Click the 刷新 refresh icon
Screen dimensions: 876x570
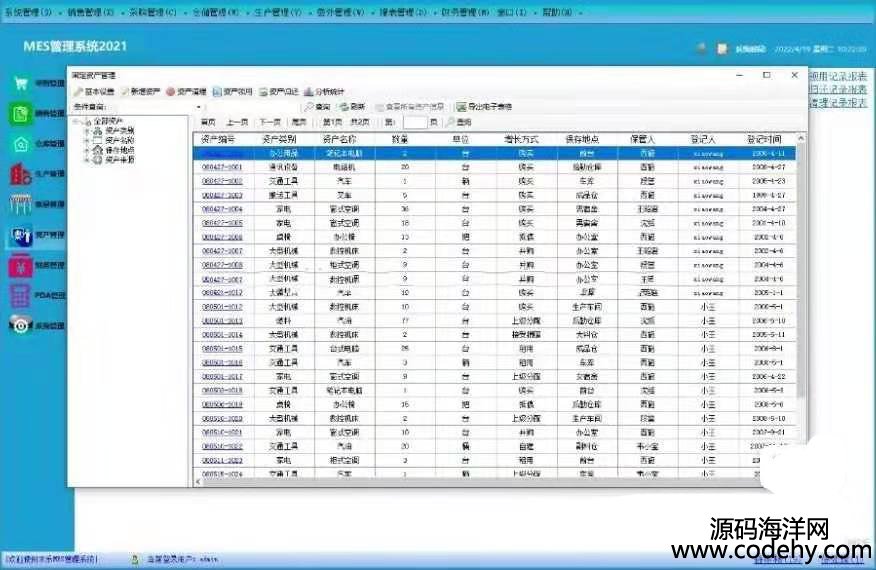345,106
